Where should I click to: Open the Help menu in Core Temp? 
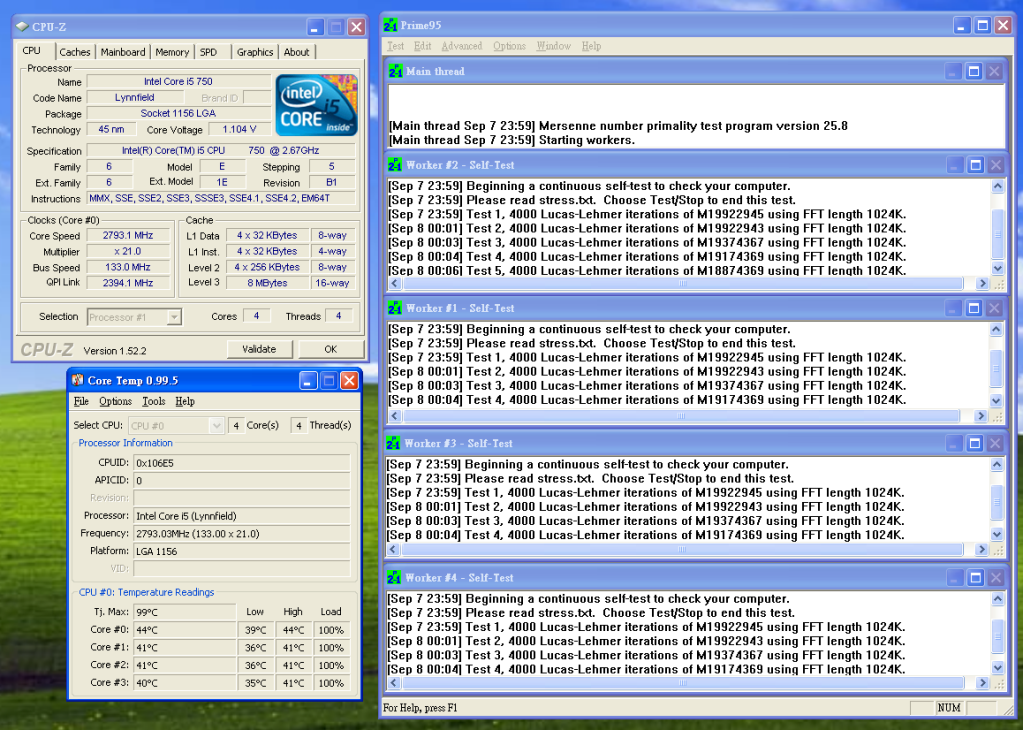point(185,401)
